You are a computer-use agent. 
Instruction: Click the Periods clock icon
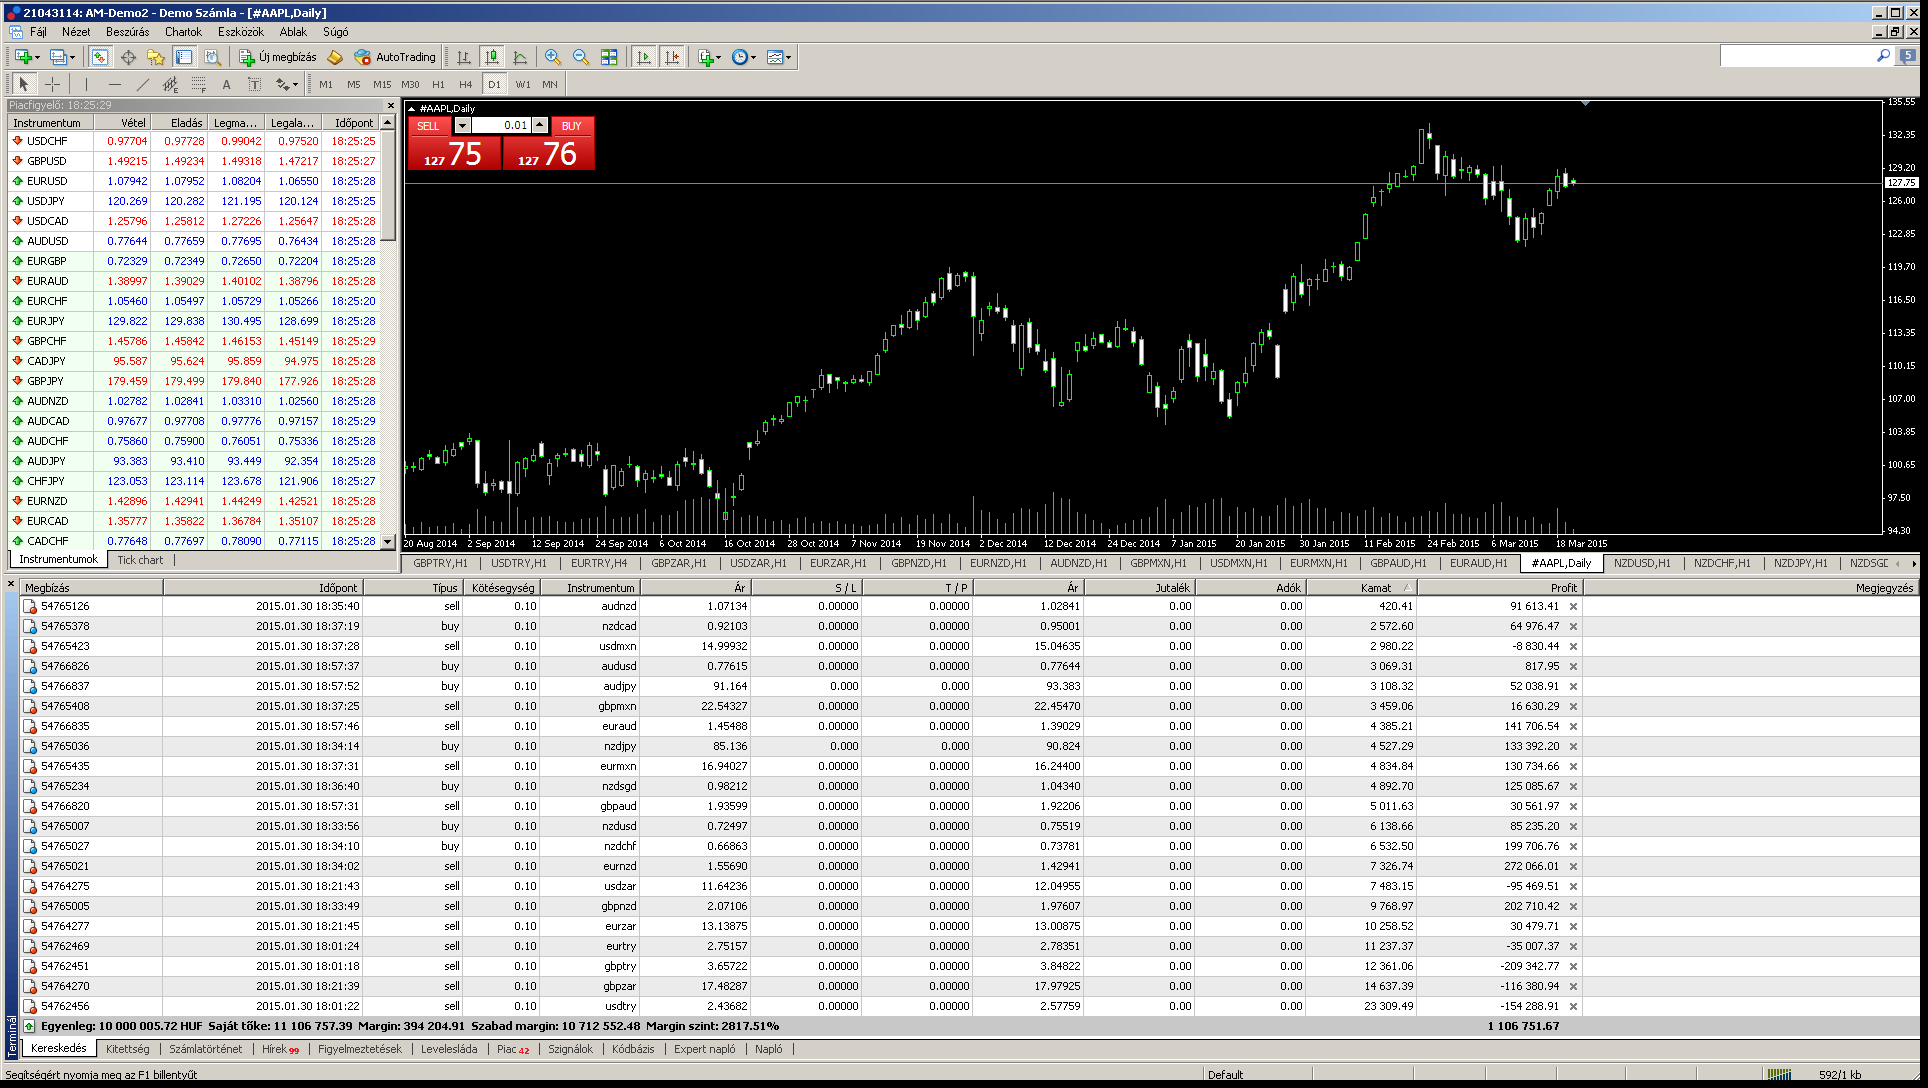point(739,57)
